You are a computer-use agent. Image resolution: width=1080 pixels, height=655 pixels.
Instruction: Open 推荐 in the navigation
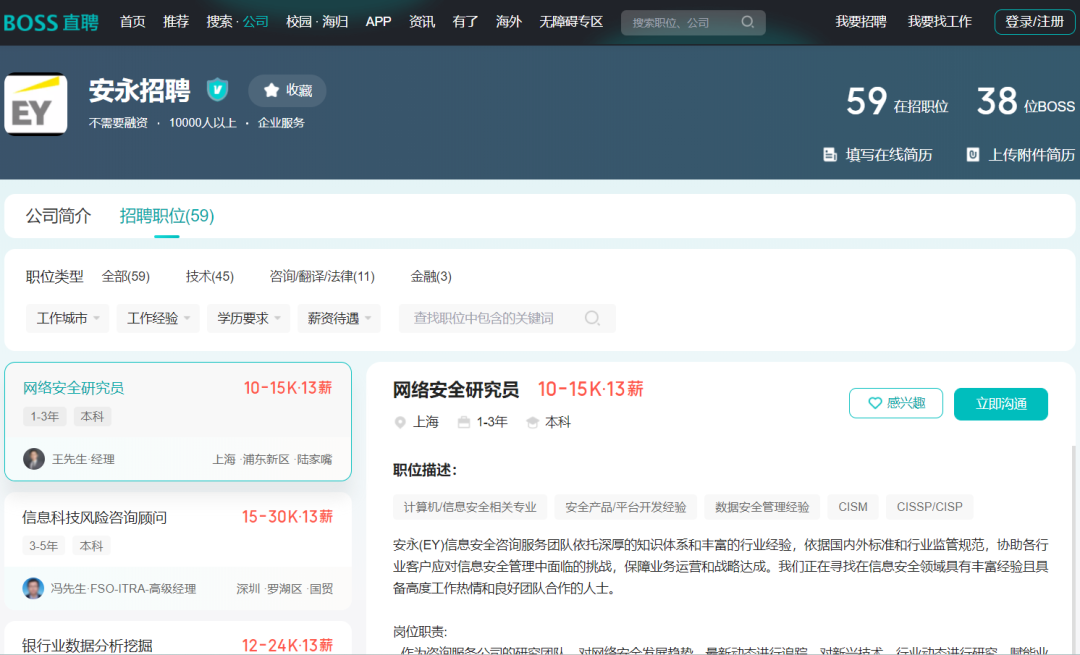(176, 22)
